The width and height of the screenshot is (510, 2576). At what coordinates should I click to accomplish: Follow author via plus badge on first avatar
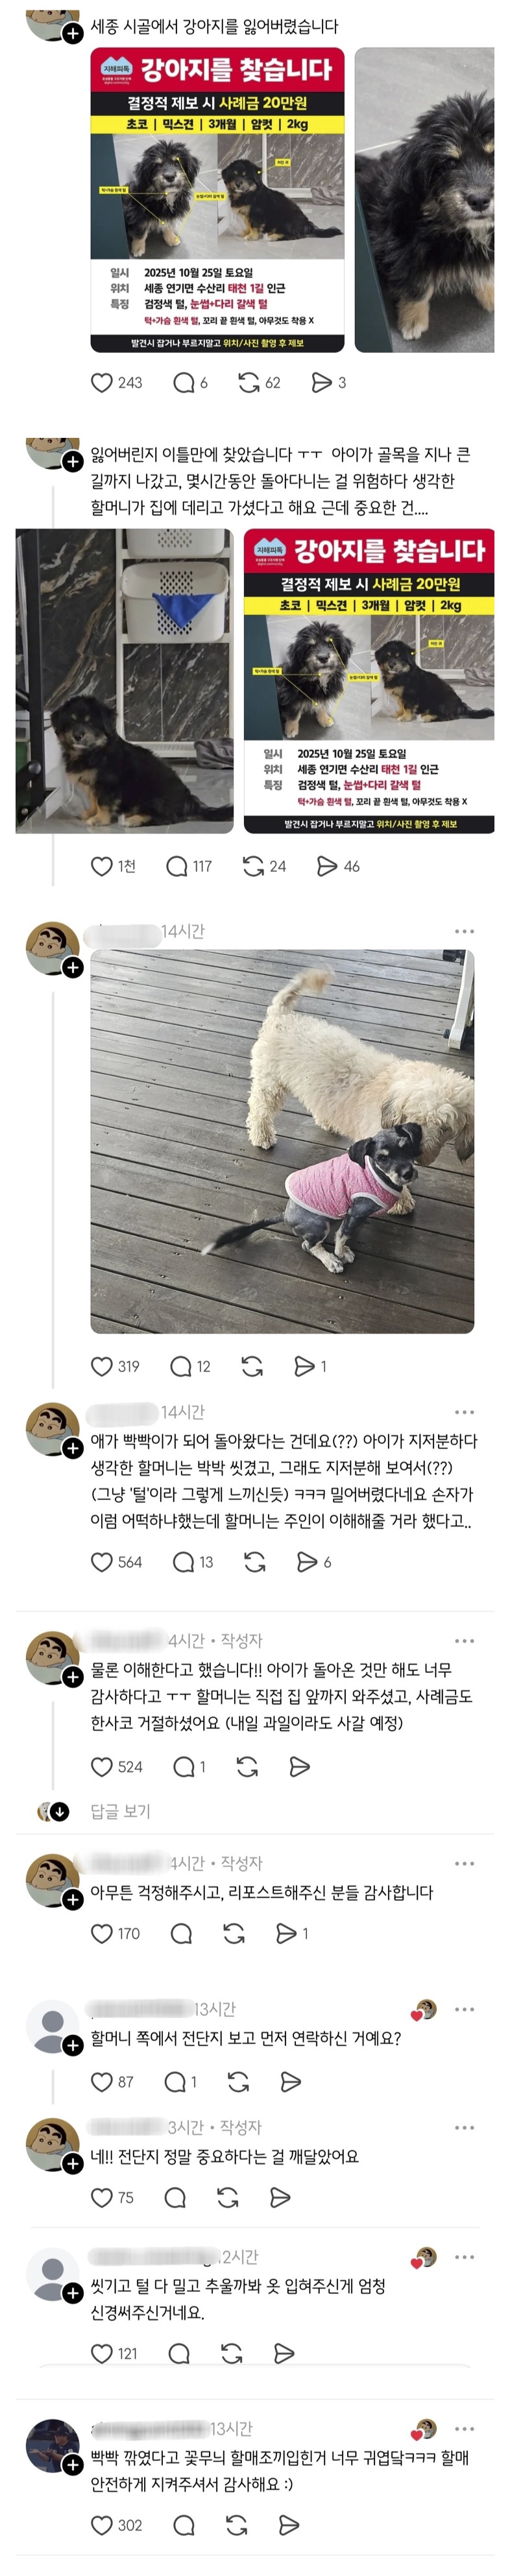[x=72, y=33]
